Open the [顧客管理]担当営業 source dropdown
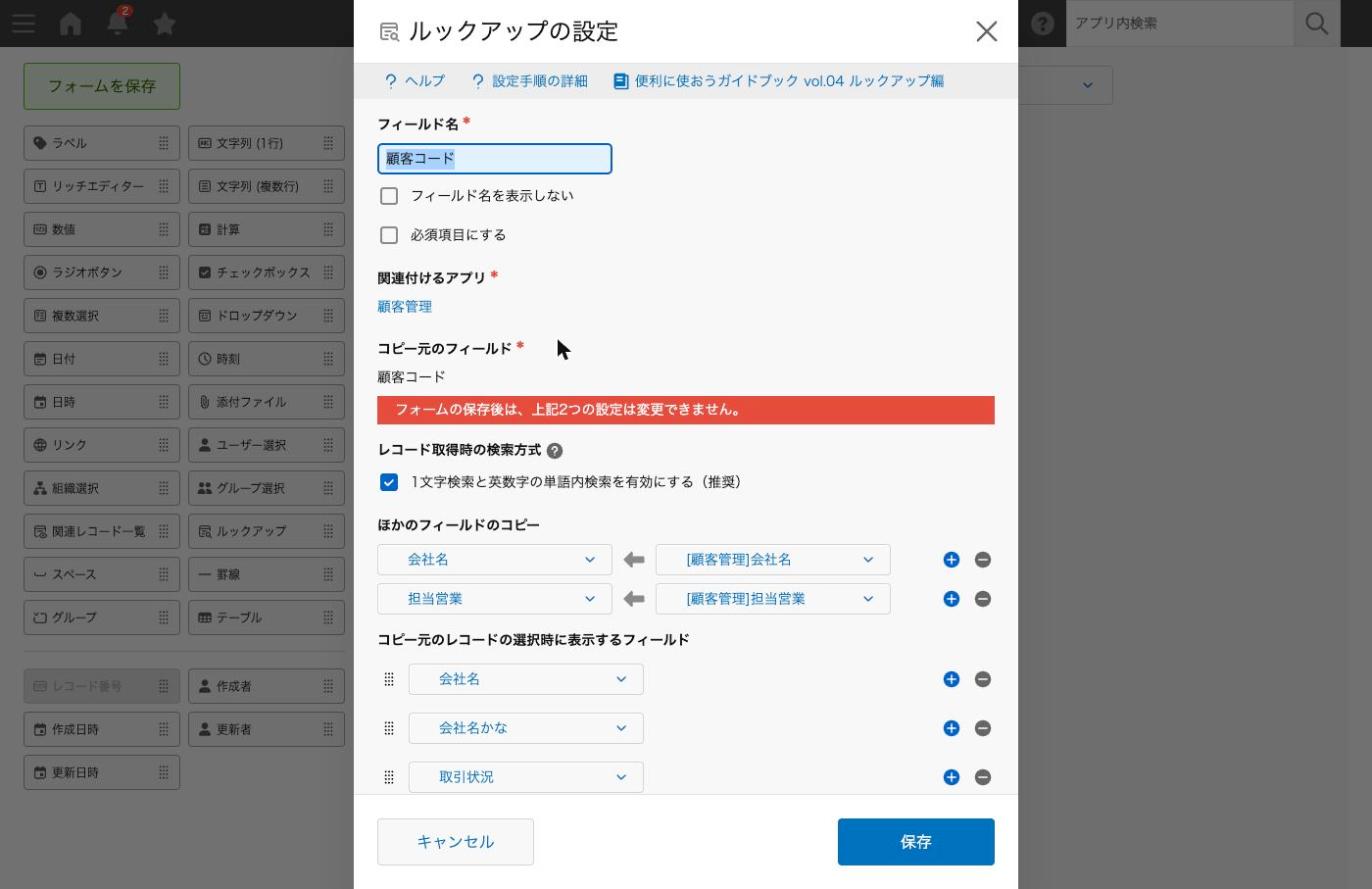Viewport: 1372px width, 889px height. pos(773,599)
